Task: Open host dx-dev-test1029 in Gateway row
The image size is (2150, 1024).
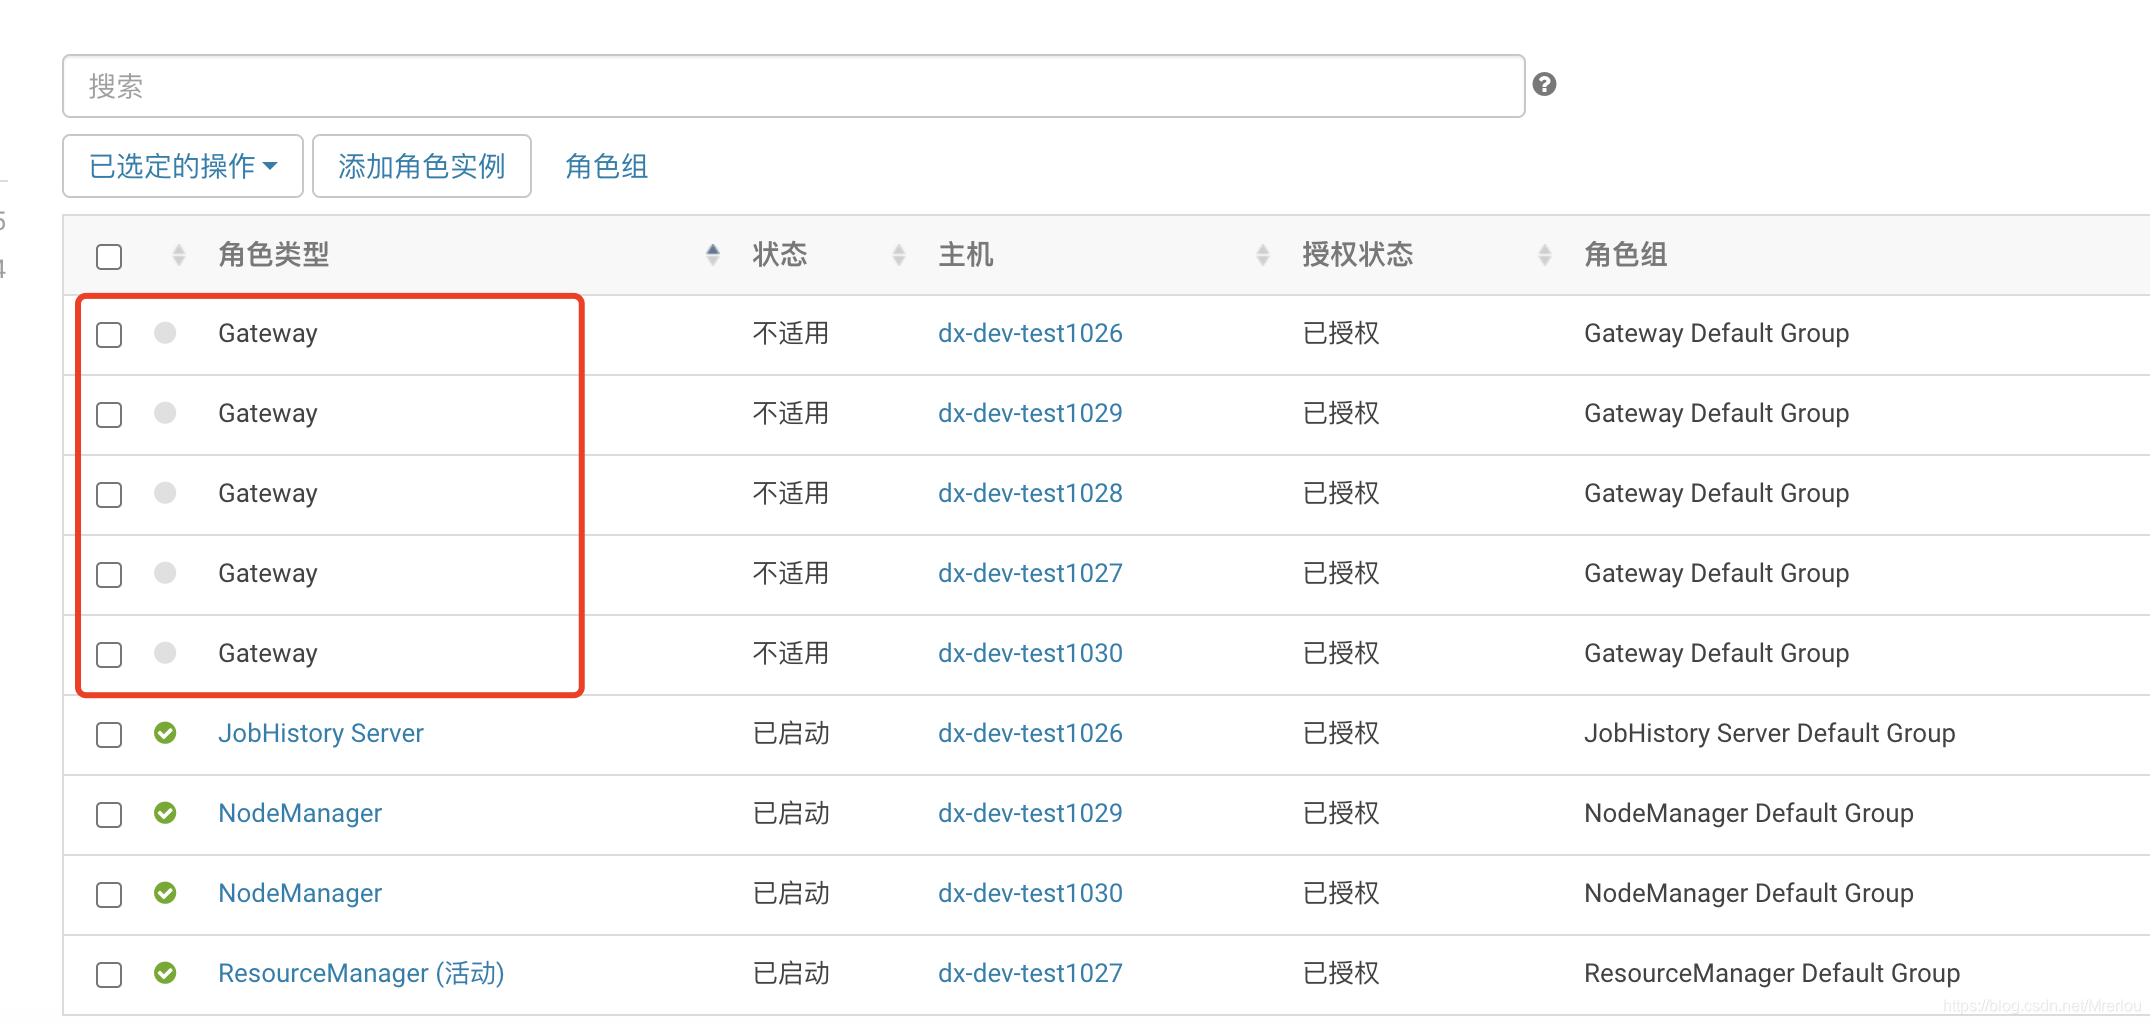Action: pos(1030,413)
